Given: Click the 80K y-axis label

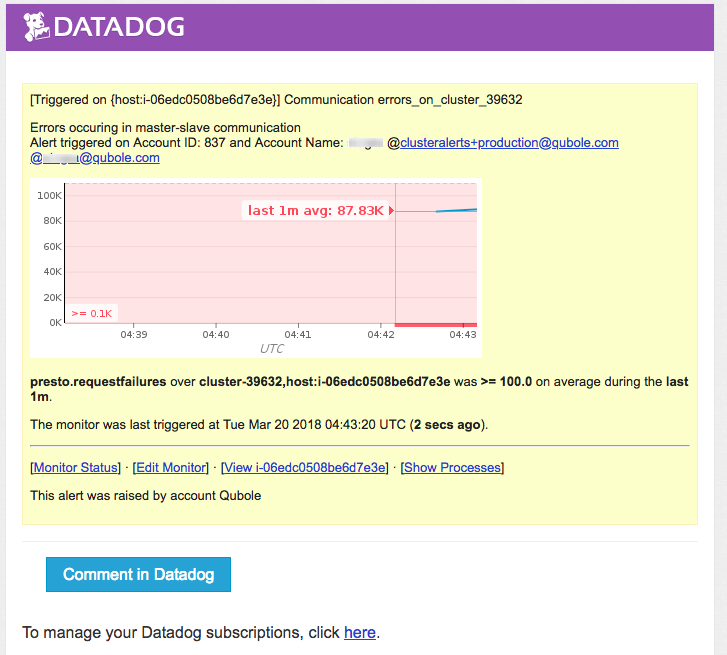Looking at the screenshot, I should 52,221.
